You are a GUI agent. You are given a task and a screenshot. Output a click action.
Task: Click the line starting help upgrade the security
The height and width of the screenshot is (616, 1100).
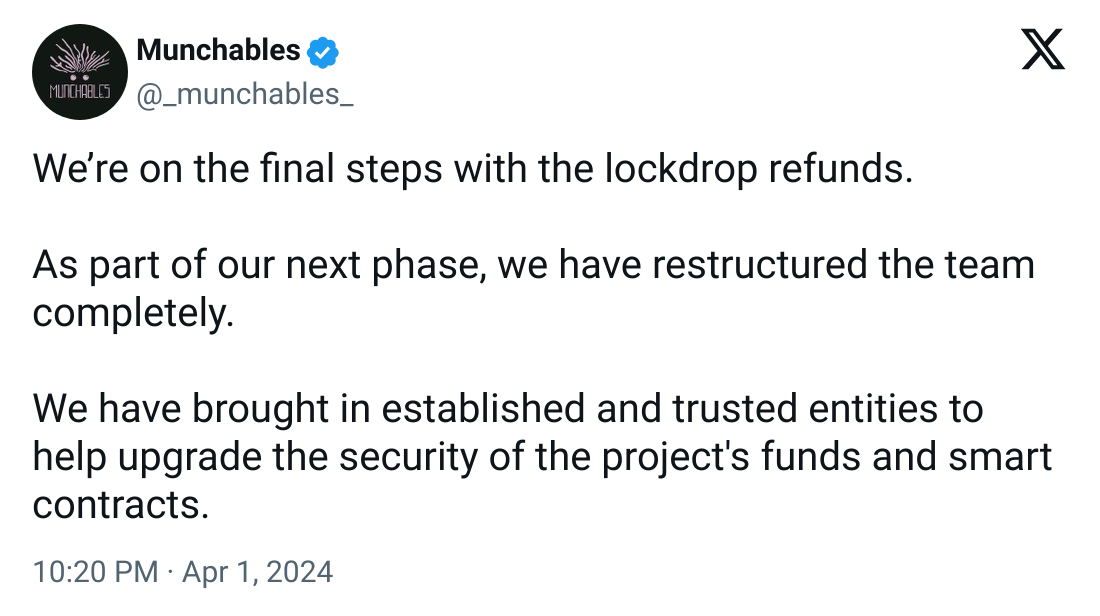(x=542, y=457)
